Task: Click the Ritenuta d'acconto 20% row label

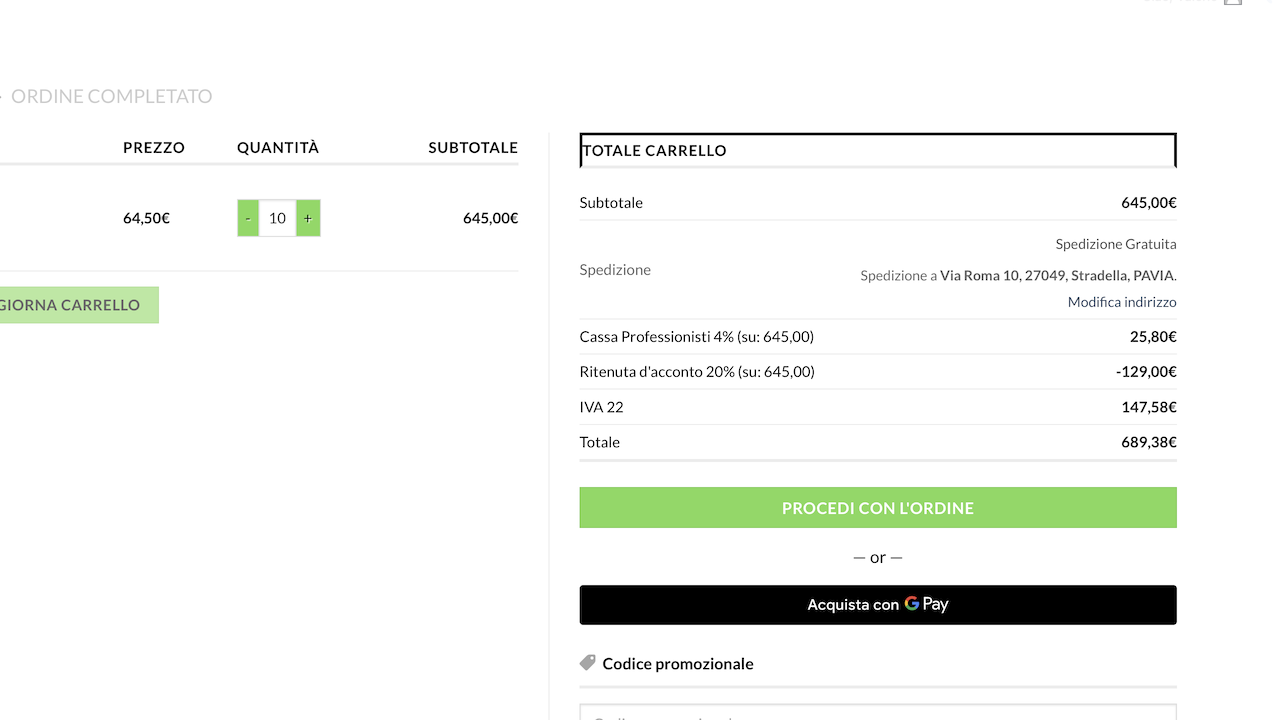Action: [x=697, y=372]
